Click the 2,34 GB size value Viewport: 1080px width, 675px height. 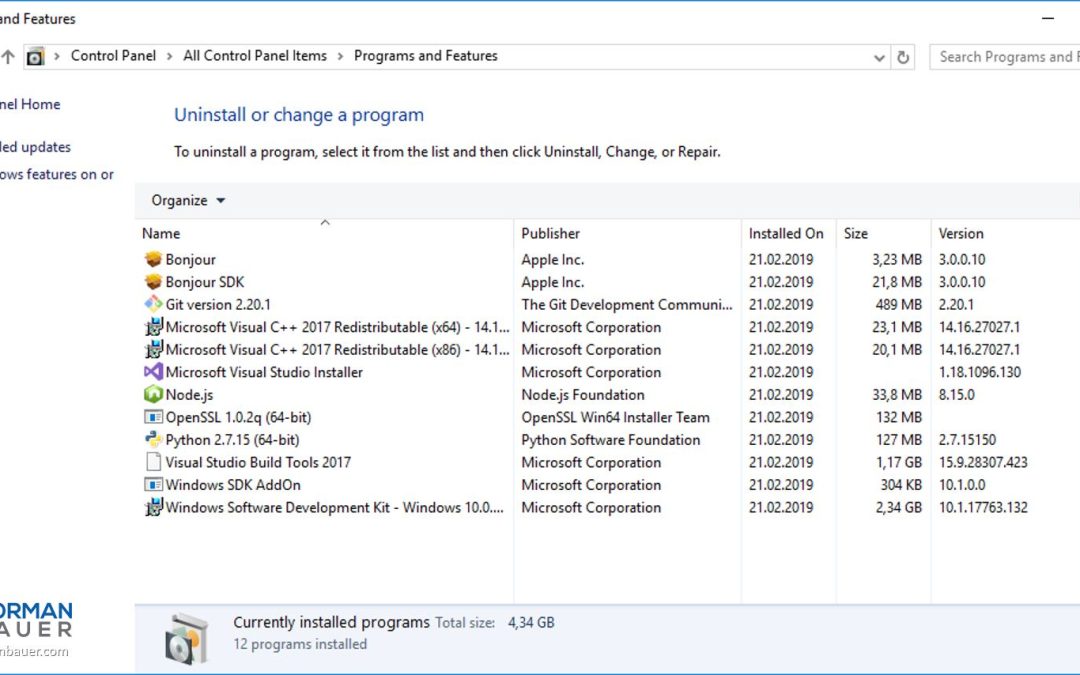899,508
